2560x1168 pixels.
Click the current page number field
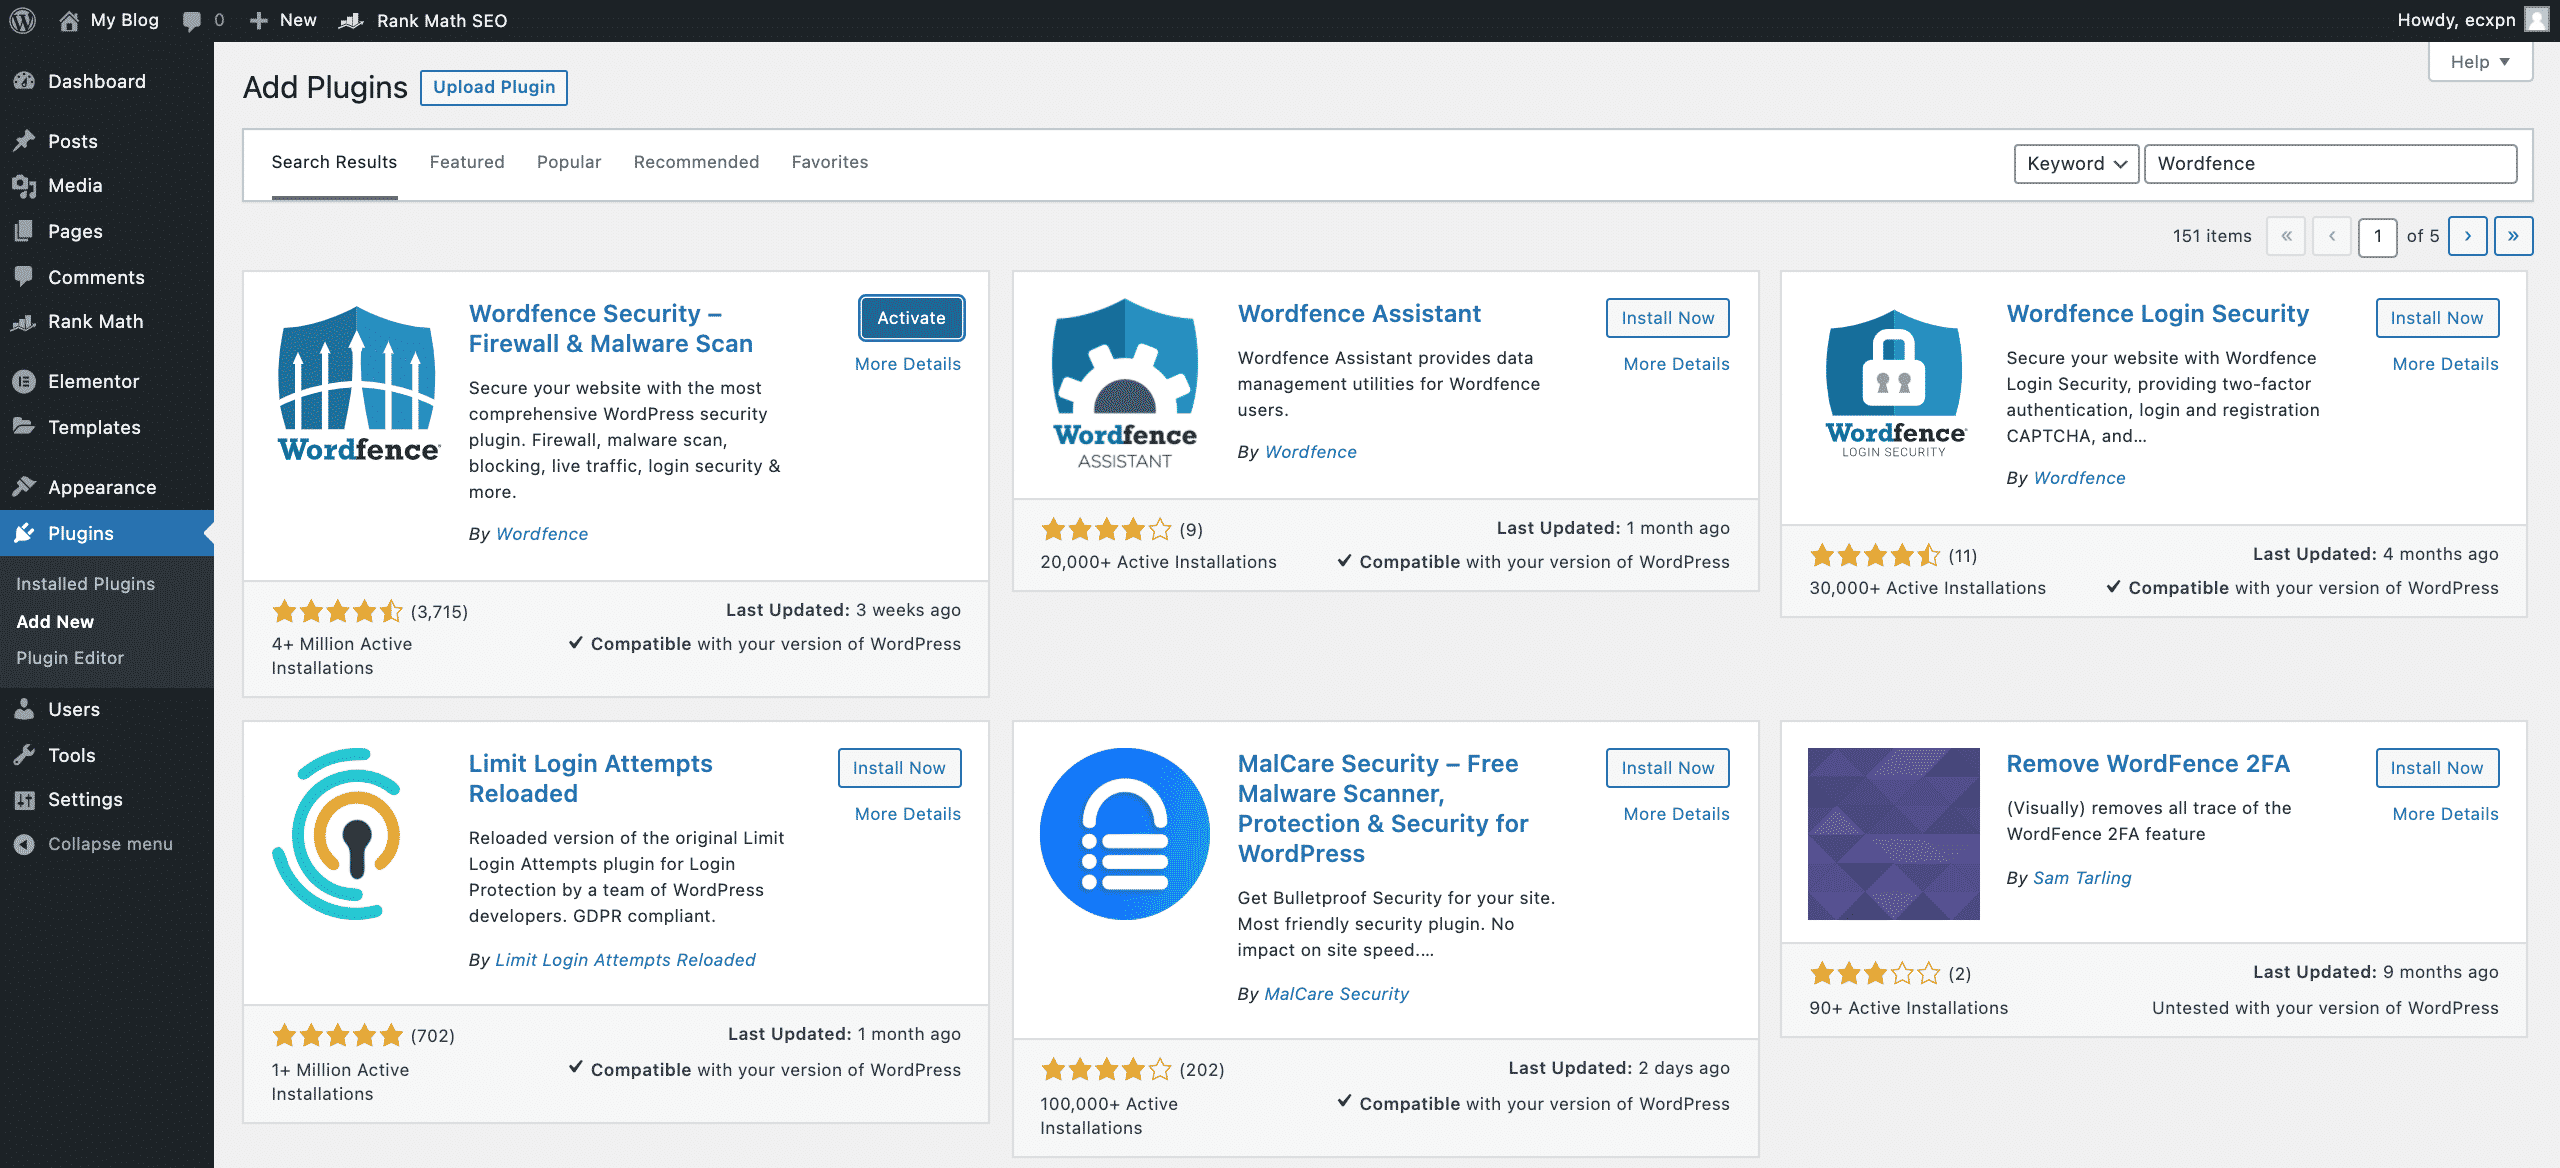(2377, 237)
